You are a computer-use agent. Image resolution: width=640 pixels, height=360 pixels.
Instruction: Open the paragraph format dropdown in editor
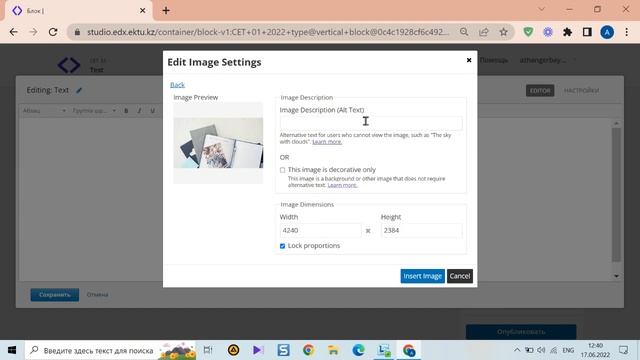point(44,111)
